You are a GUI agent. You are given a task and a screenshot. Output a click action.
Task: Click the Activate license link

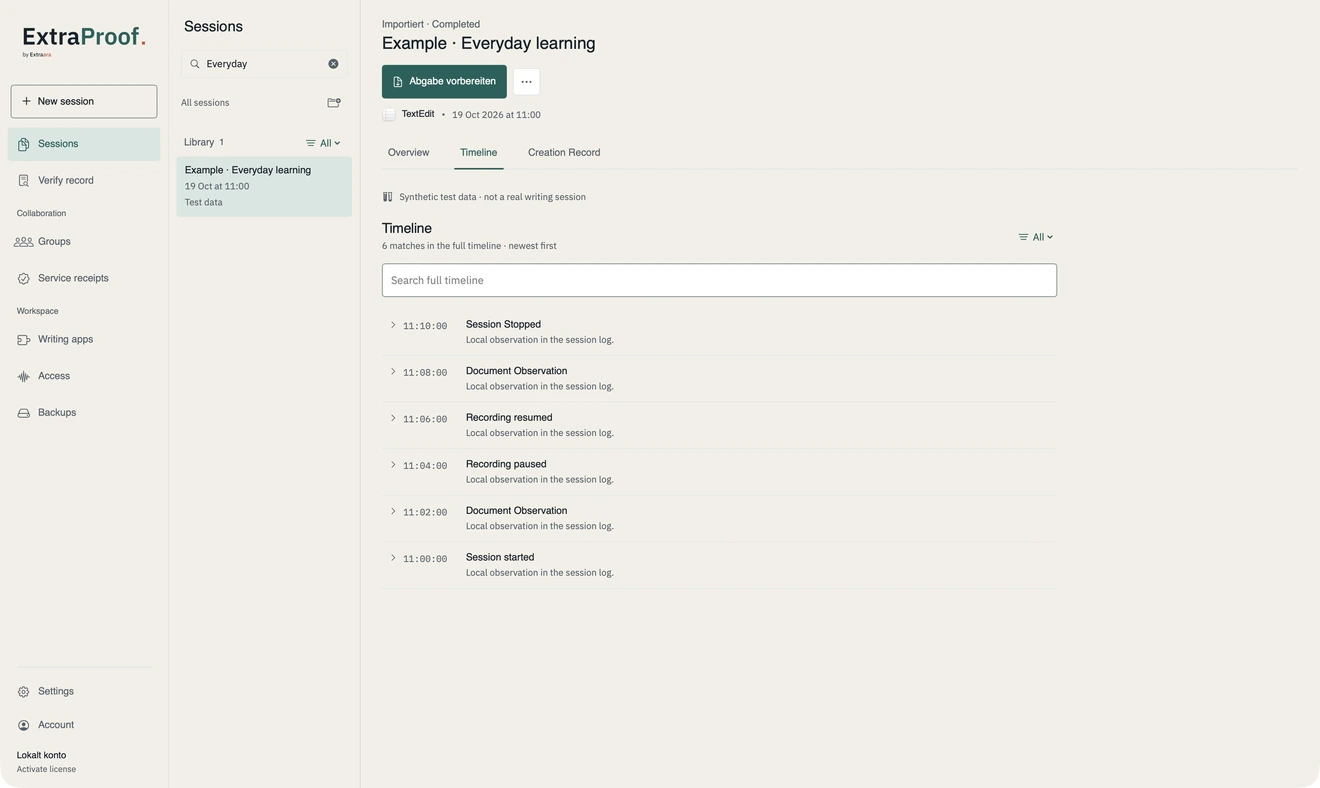tap(46, 770)
